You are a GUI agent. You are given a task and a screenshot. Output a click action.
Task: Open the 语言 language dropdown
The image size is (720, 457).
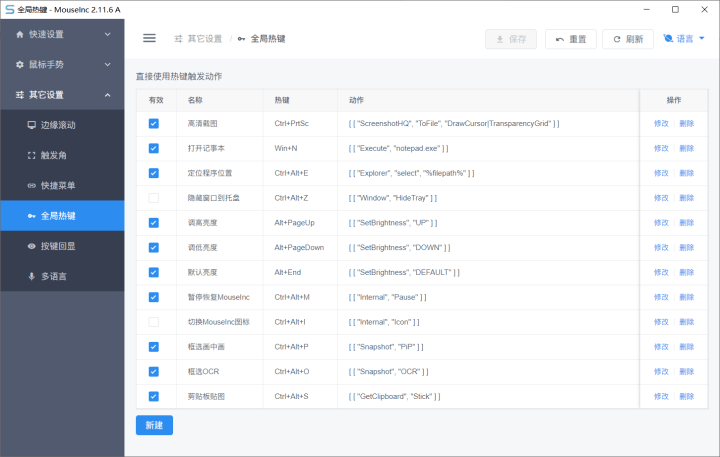pos(684,39)
